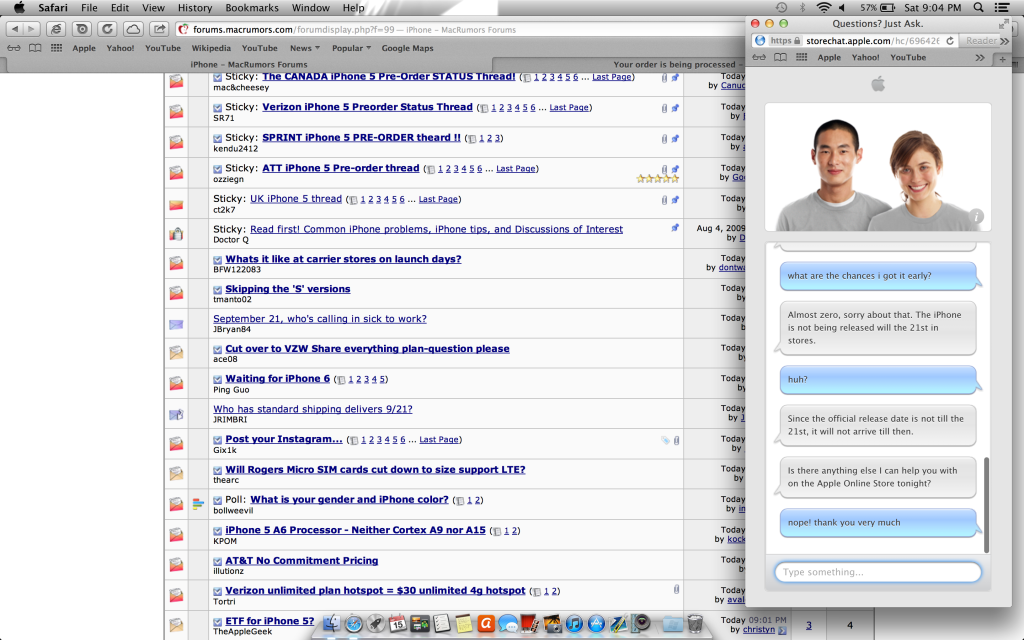Launch Photo Booth from the Dock
1024x640 pixels.
(530, 623)
